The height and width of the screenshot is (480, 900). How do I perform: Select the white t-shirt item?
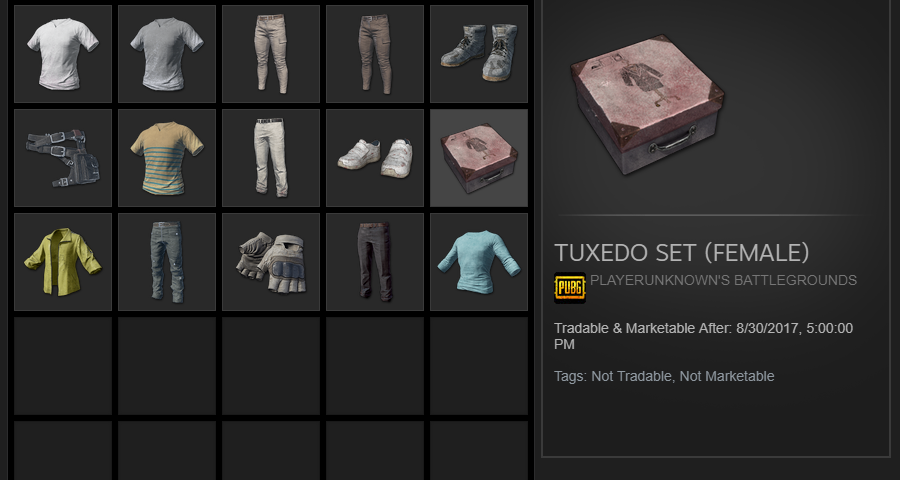[63, 54]
